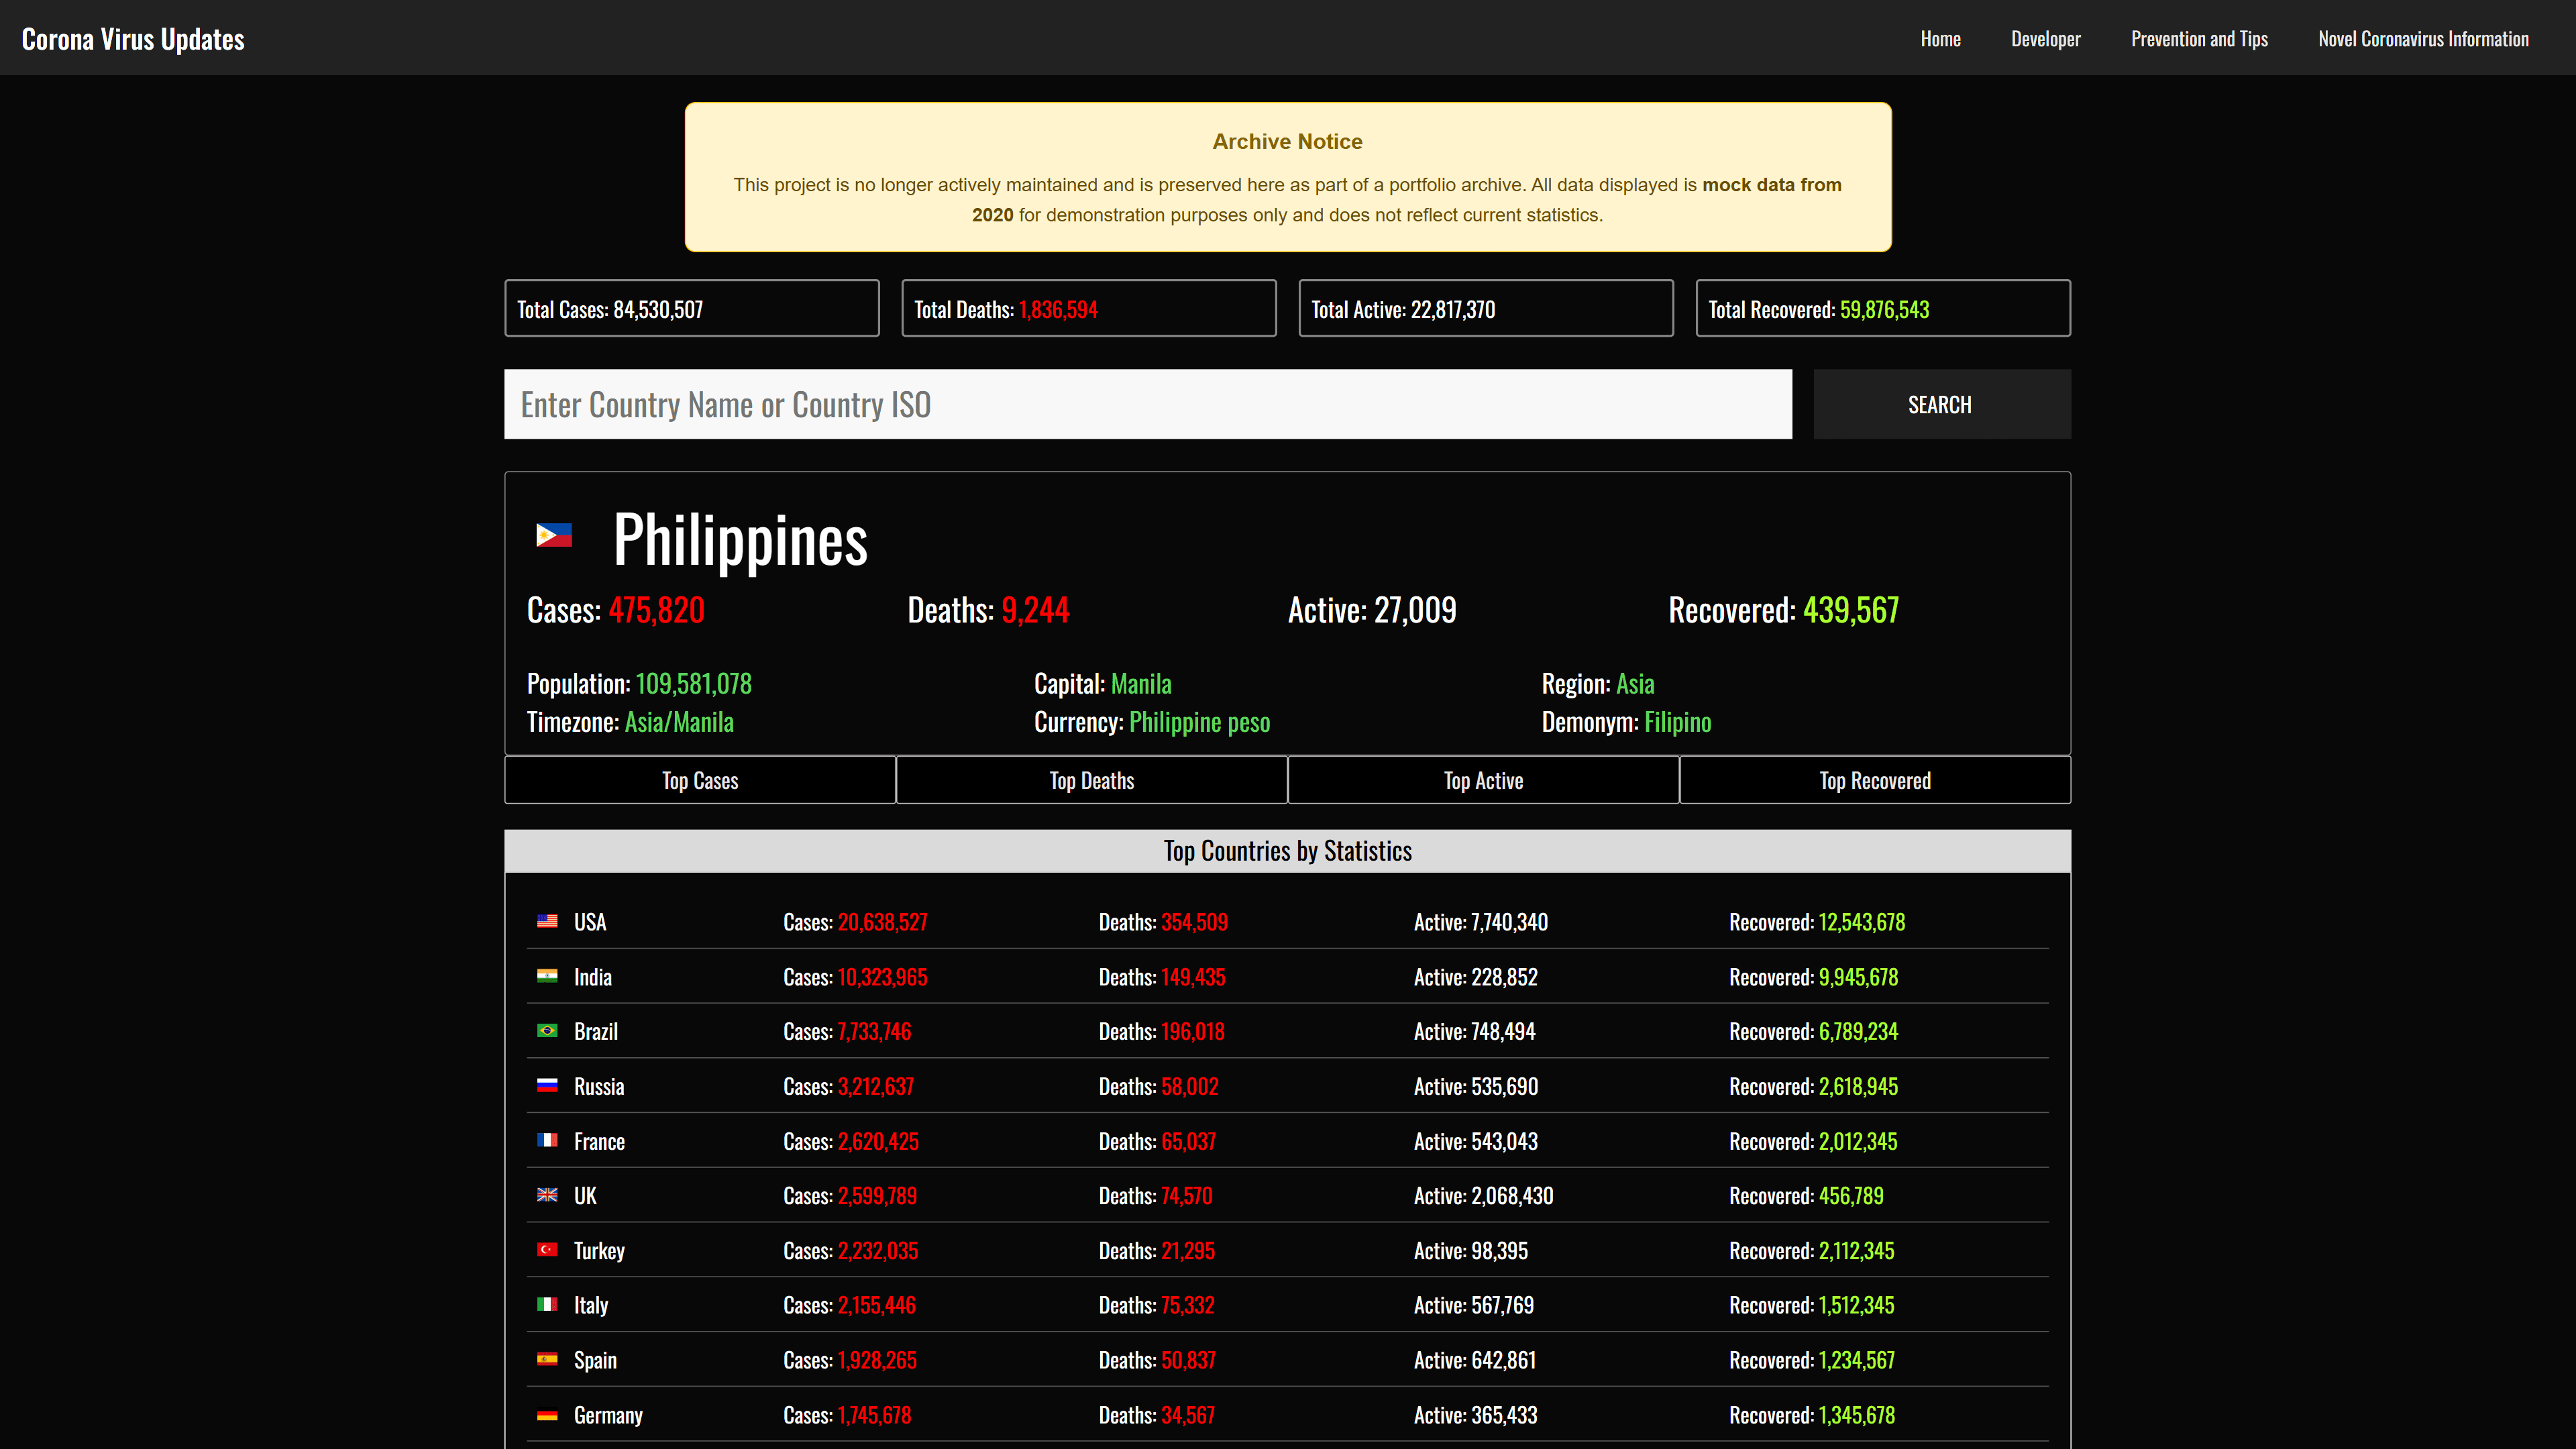The image size is (2576, 1449).
Task: Open the Developer nav link
Action: tap(2046, 39)
